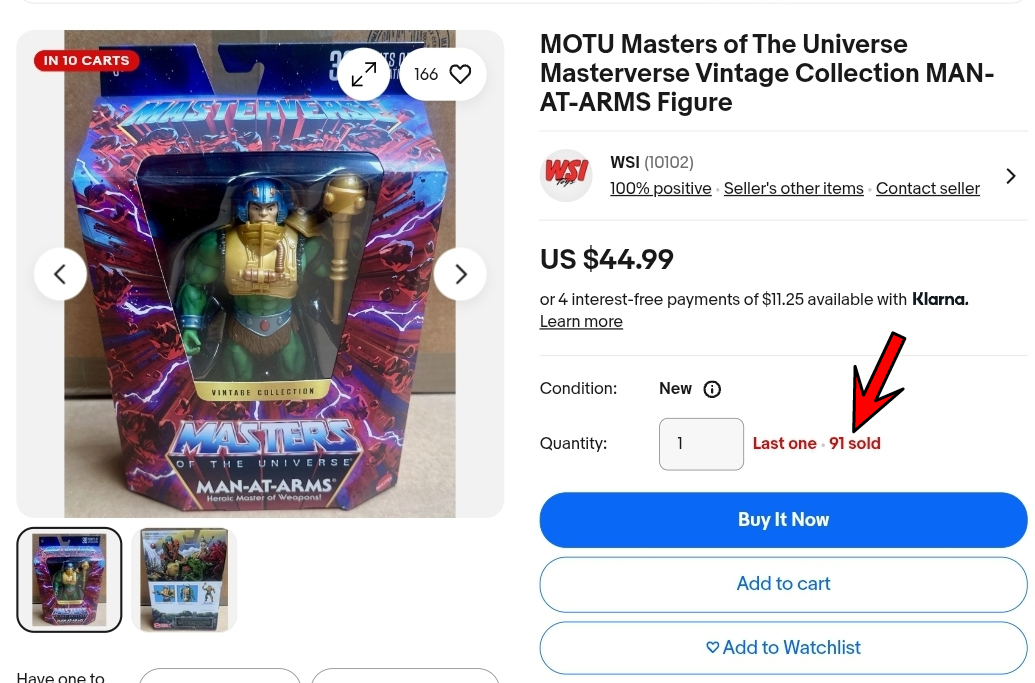This screenshot has width=1035, height=683.
Task: Open condition info tooltip icon
Action: tap(712, 389)
